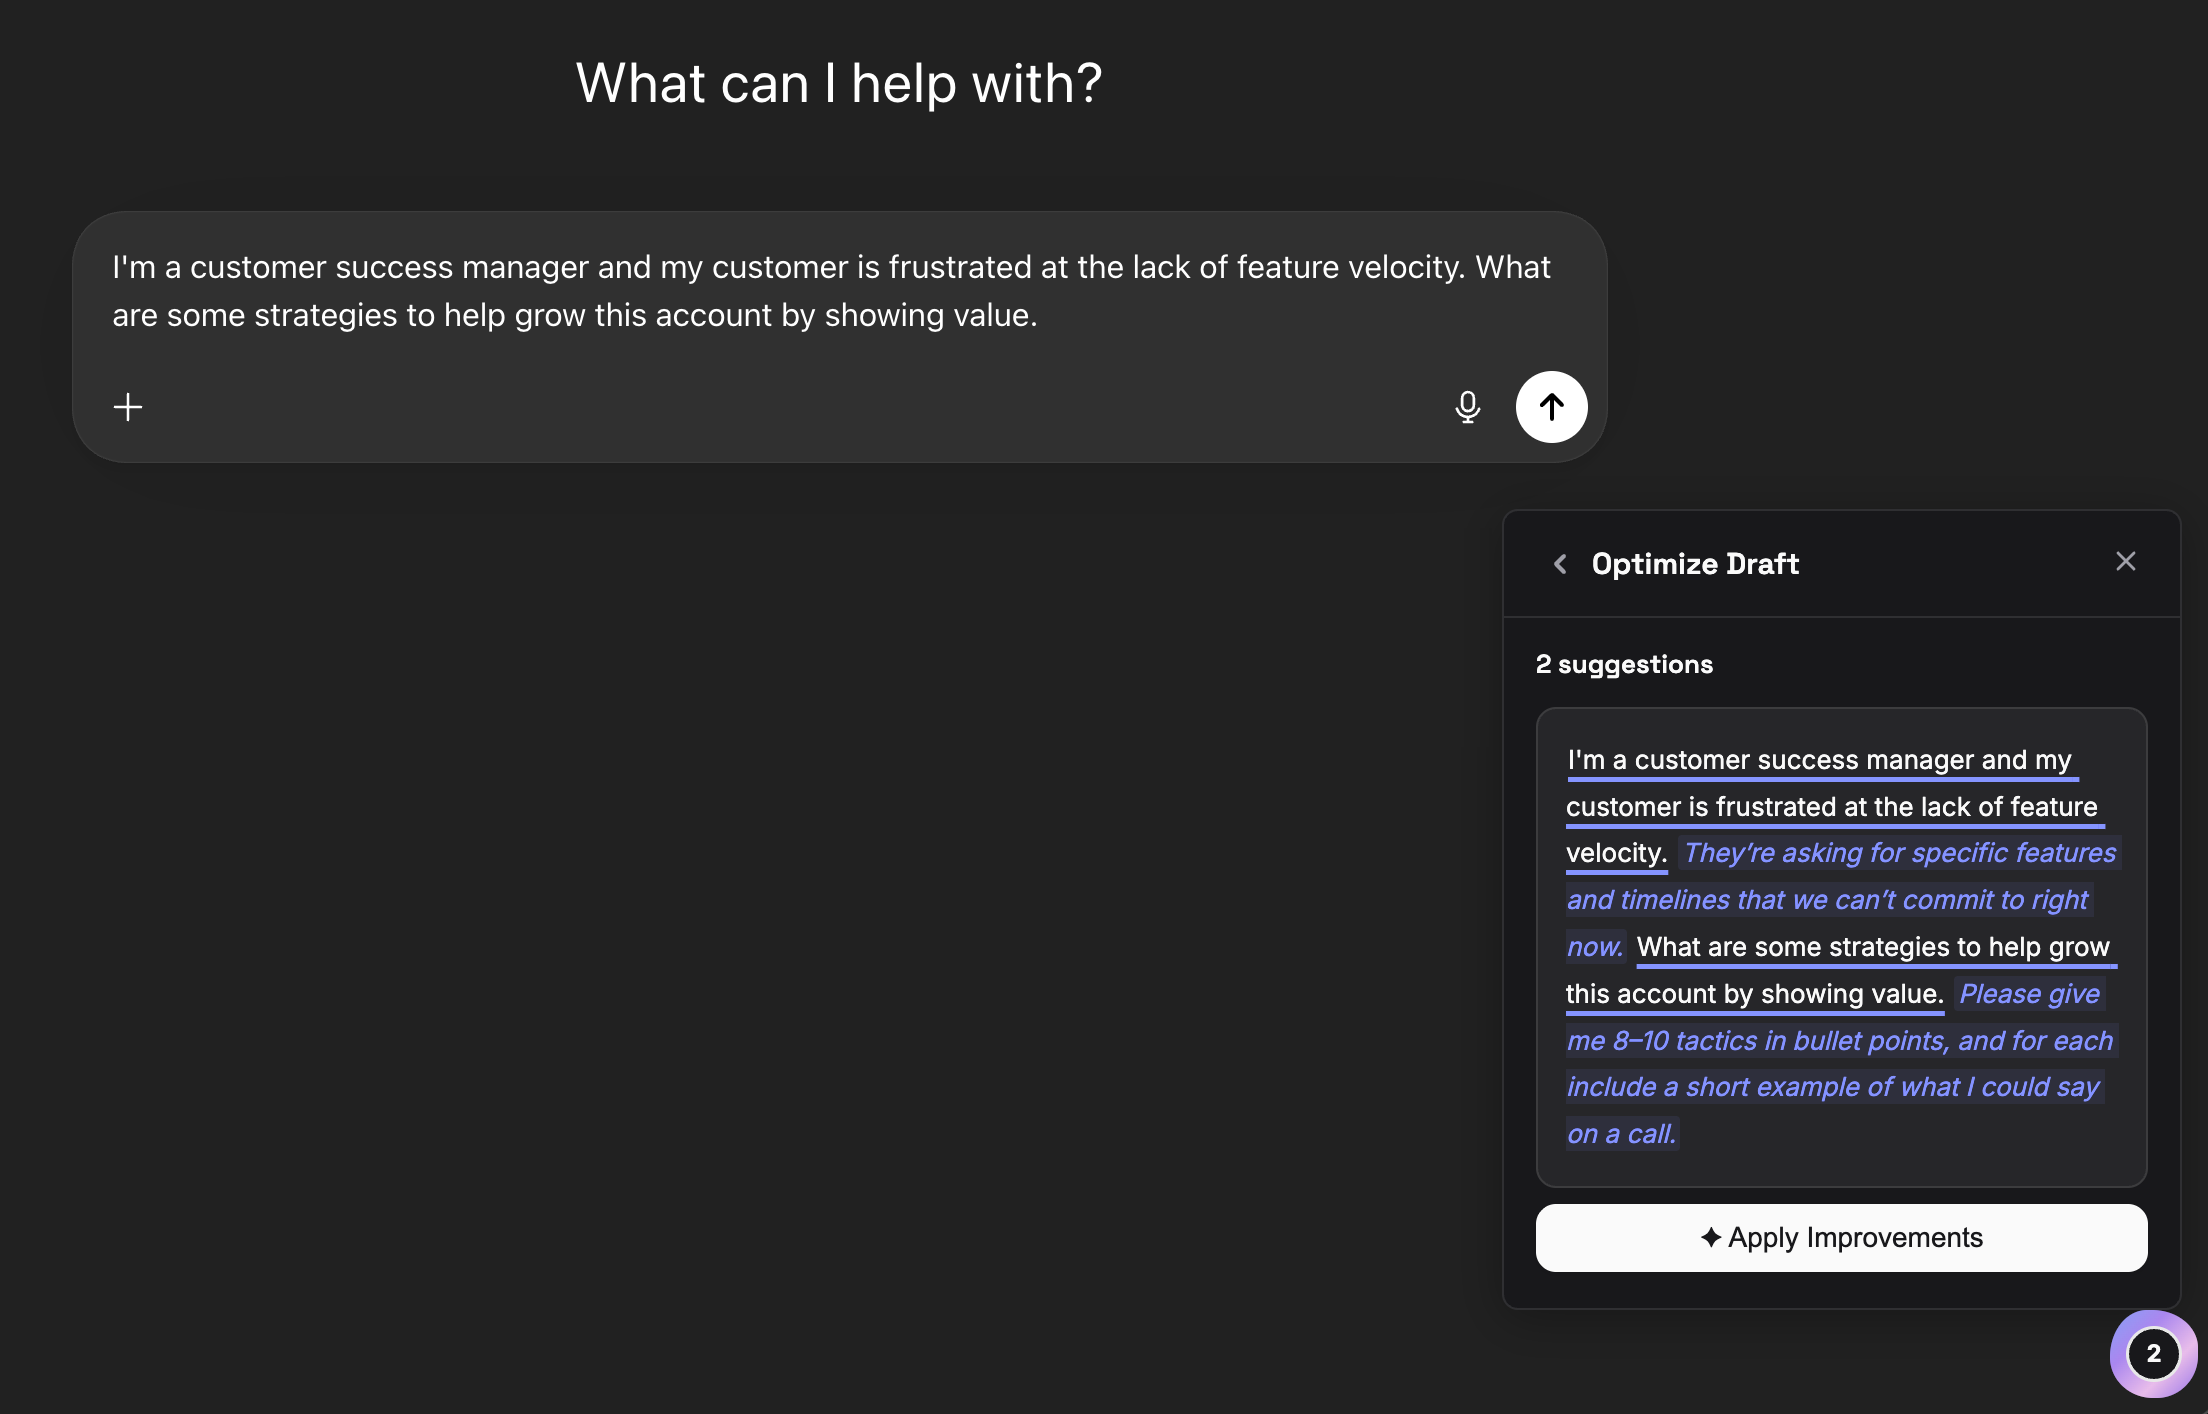The image size is (2208, 1414).
Task: Click 'feature velocity' in the prompt box
Action: tap(1350, 267)
